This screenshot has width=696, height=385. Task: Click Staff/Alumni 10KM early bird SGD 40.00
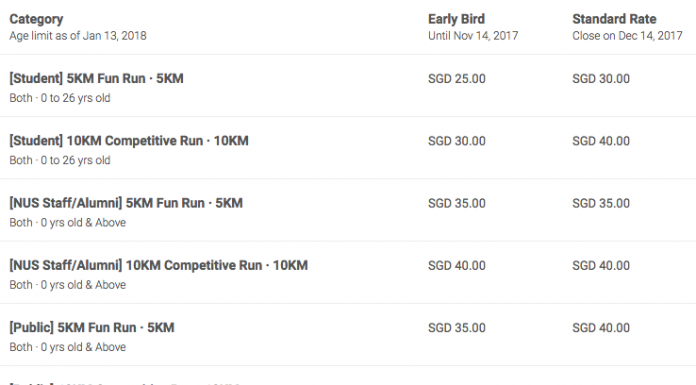pyautogui.click(x=457, y=266)
